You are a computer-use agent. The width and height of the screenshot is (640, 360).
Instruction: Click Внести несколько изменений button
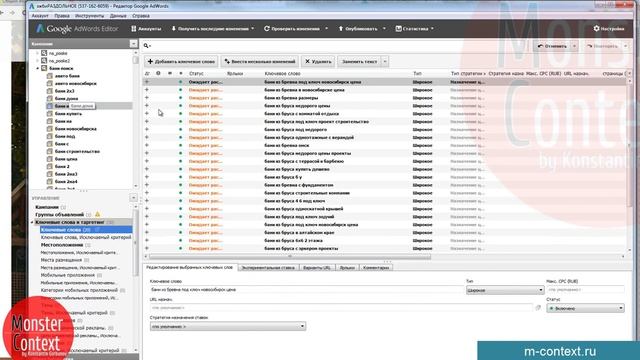tap(260, 62)
